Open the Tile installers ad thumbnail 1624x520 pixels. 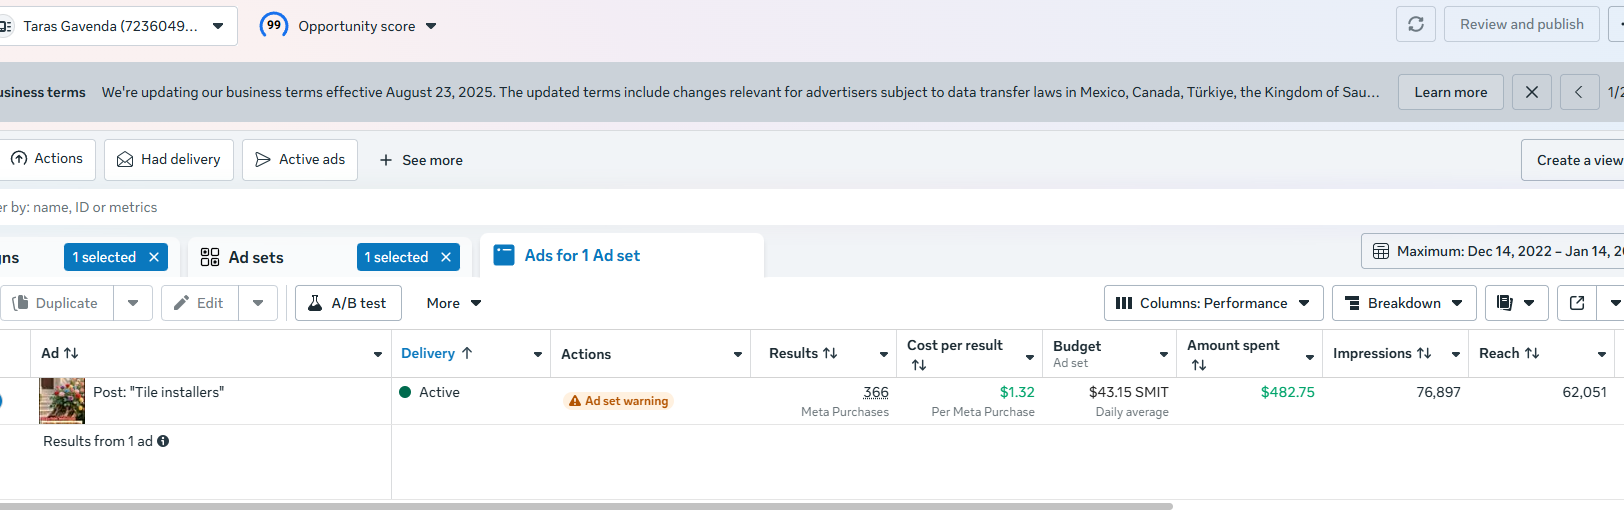[x=62, y=400]
